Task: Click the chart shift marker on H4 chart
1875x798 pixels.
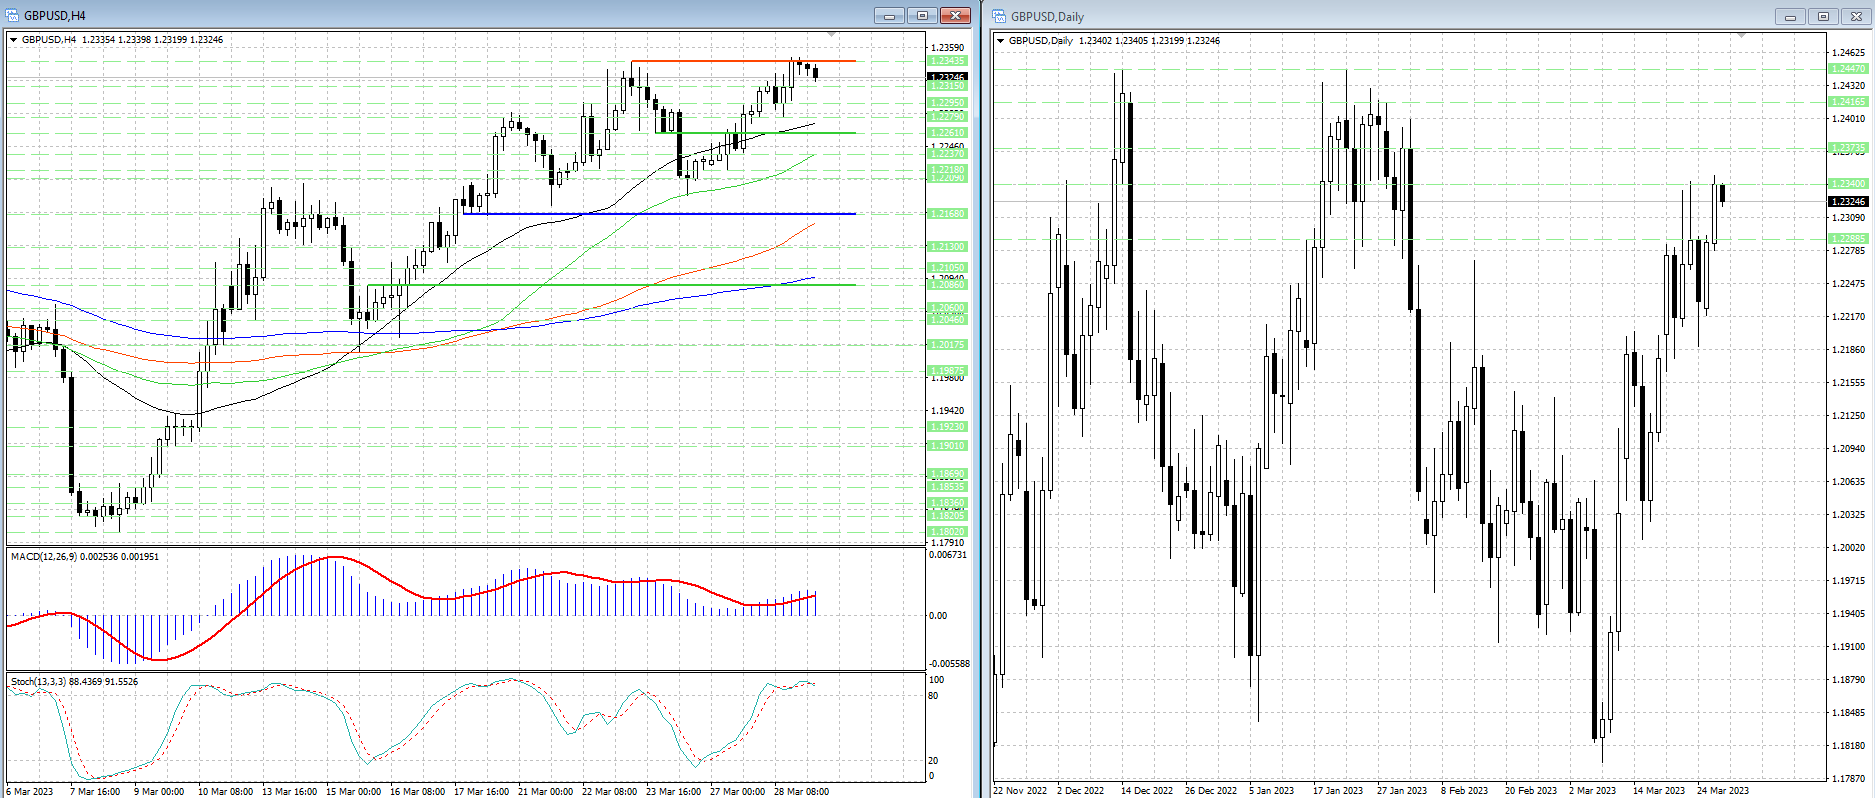Action: pyautogui.click(x=833, y=35)
